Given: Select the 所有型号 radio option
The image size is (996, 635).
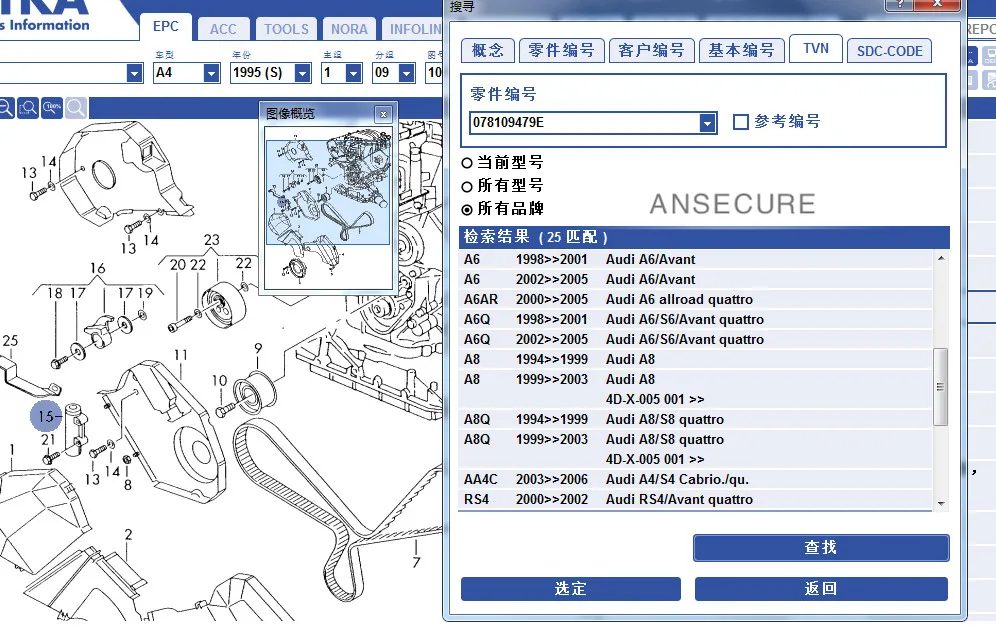Looking at the screenshot, I should pyautogui.click(x=467, y=187).
